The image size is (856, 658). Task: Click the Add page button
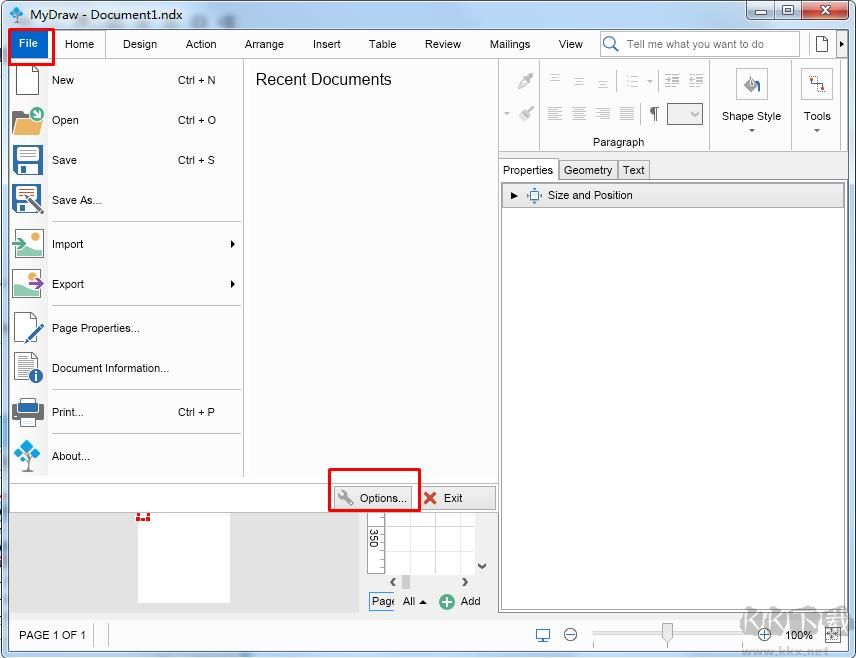(x=460, y=601)
